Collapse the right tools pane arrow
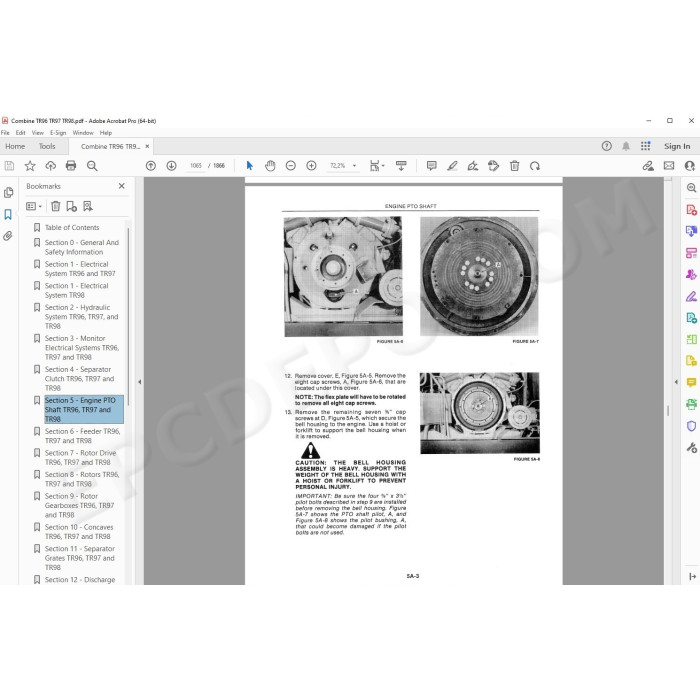The width and height of the screenshot is (700, 700). coord(676,382)
